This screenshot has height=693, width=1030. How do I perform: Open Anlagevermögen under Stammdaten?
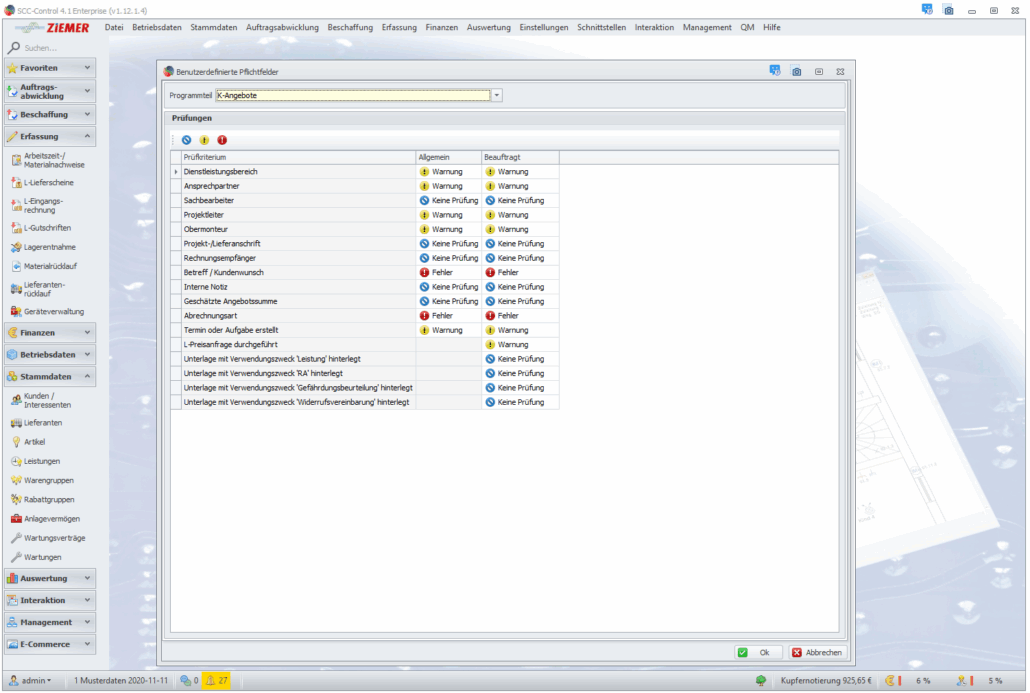point(52,519)
